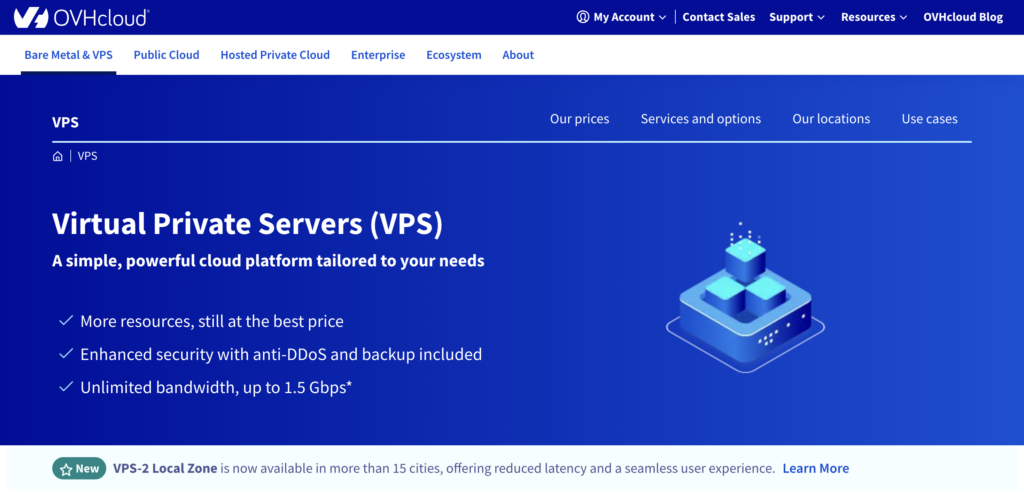Image resolution: width=1024 pixels, height=493 pixels.
Task: Select the Bare Metal & VPS tab
Action: tap(69, 55)
